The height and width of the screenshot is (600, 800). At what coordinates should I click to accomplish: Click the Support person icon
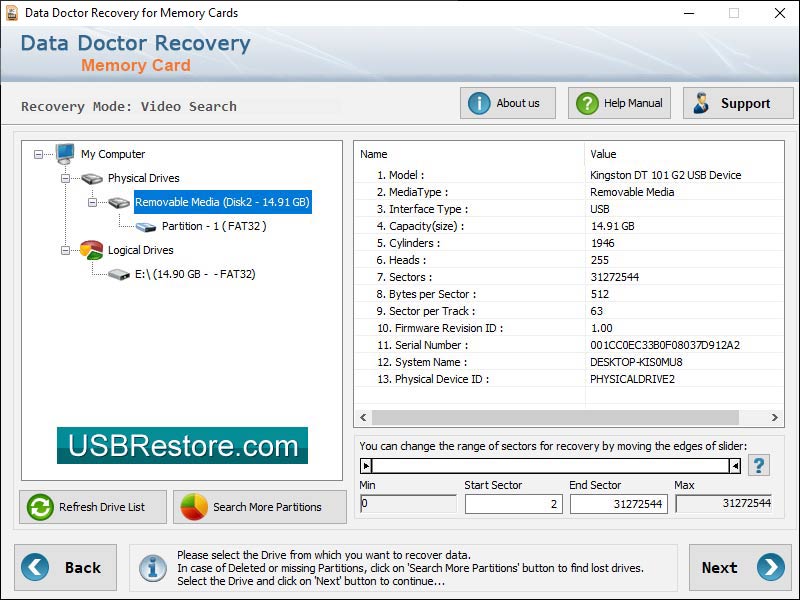701,103
